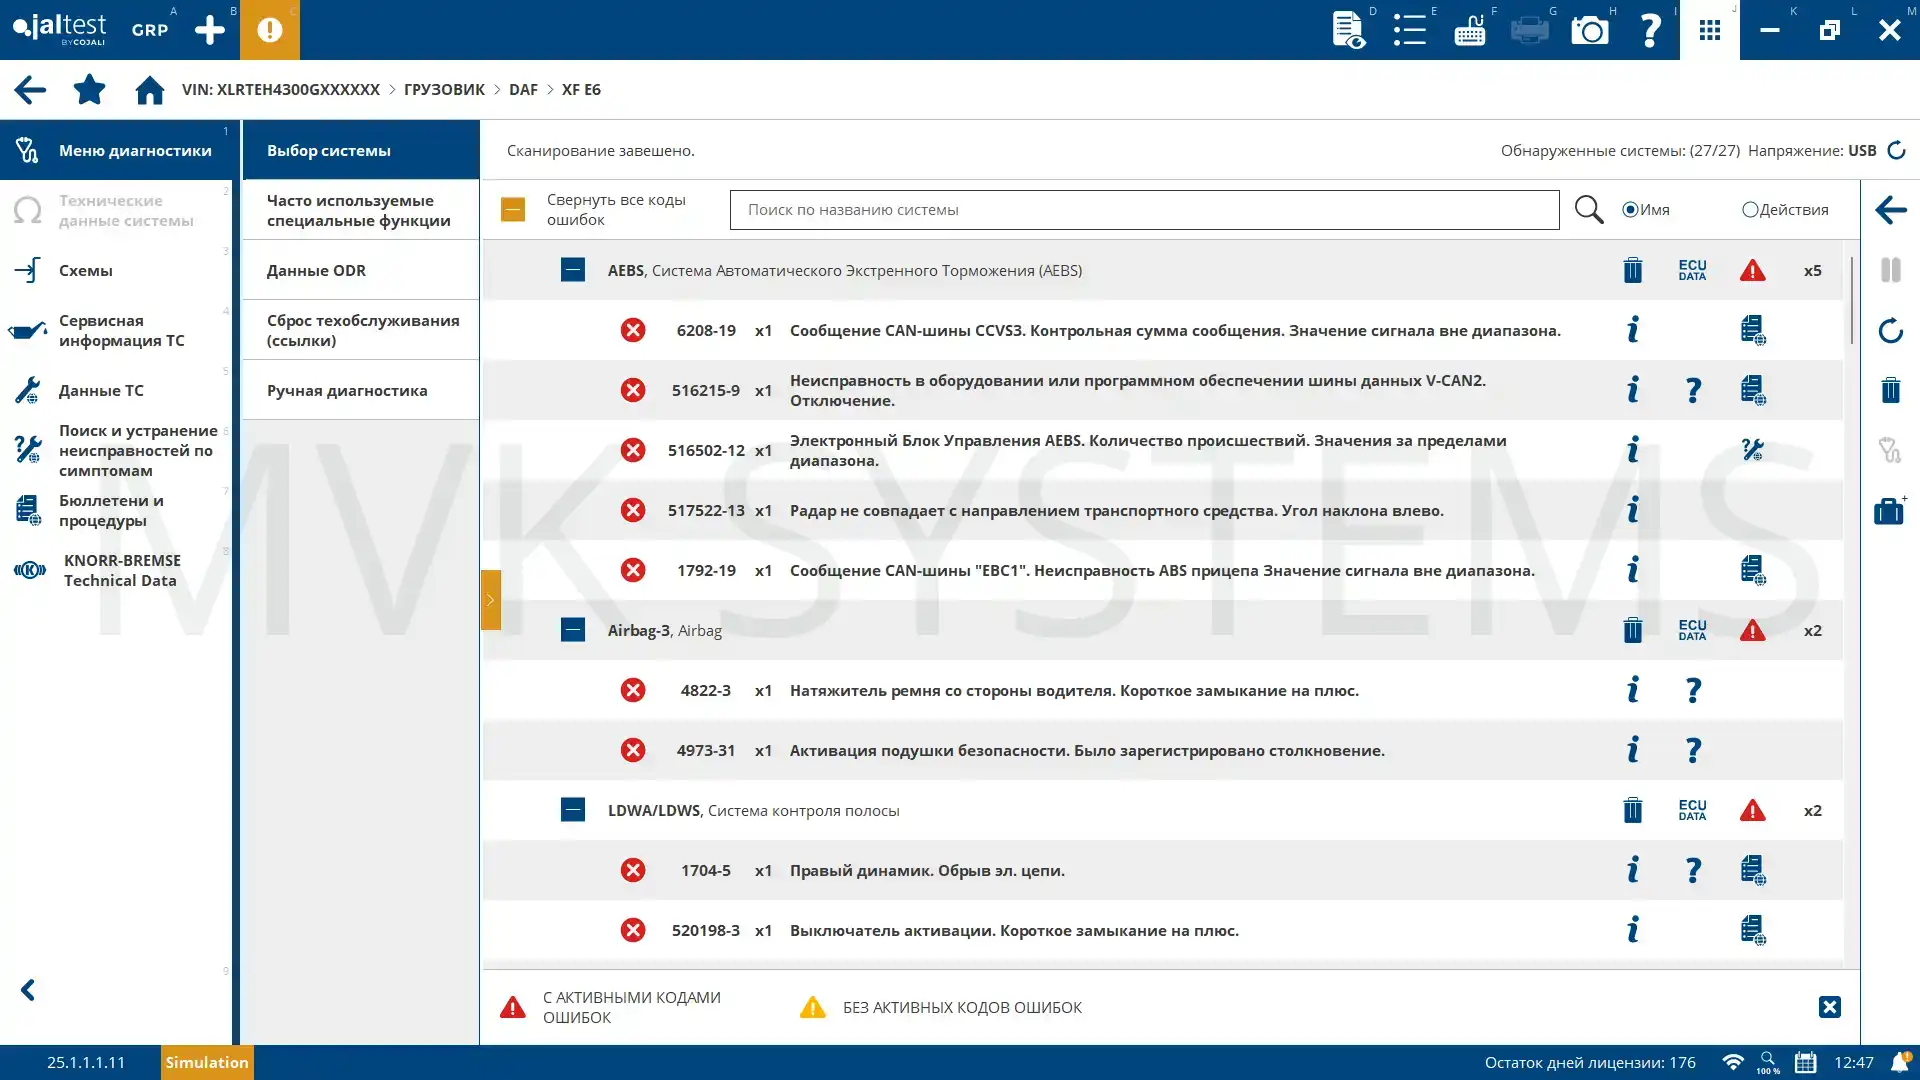This screenshot has height=1080, width=1920.
Task: Open the notification bell in the status bar
Action: (1900, 1062)
